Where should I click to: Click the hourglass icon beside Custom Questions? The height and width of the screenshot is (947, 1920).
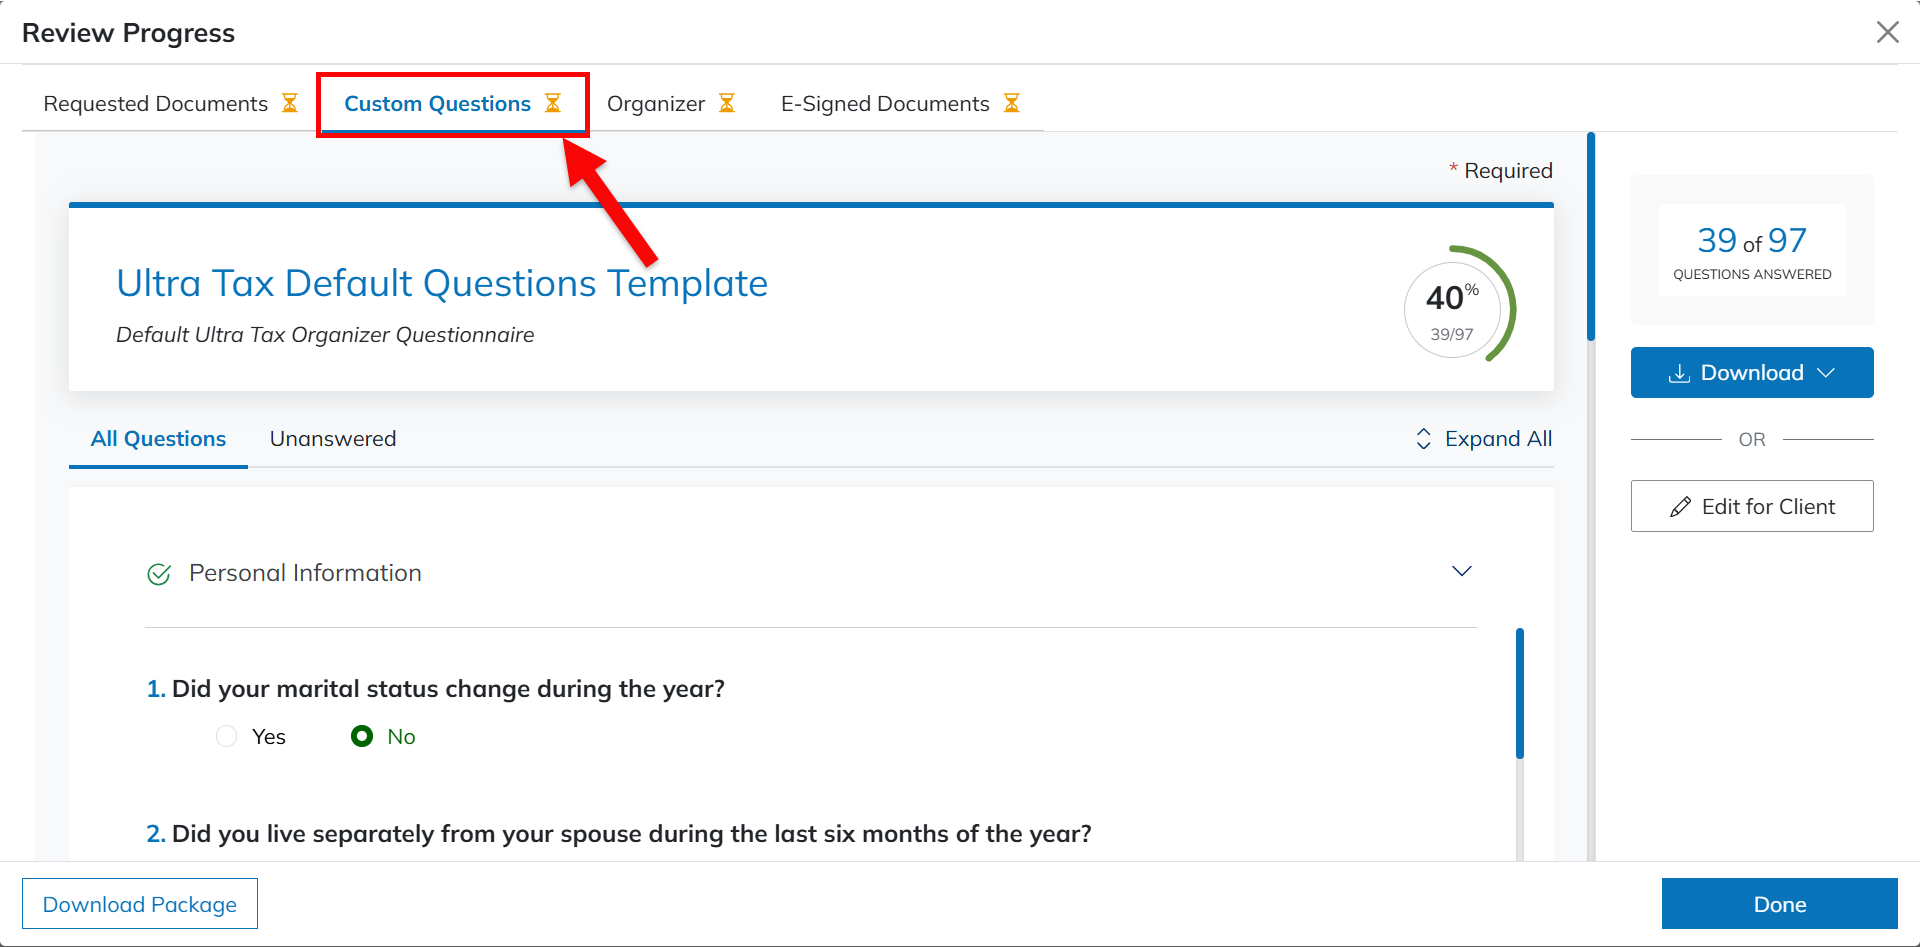(x=553, y=103)
